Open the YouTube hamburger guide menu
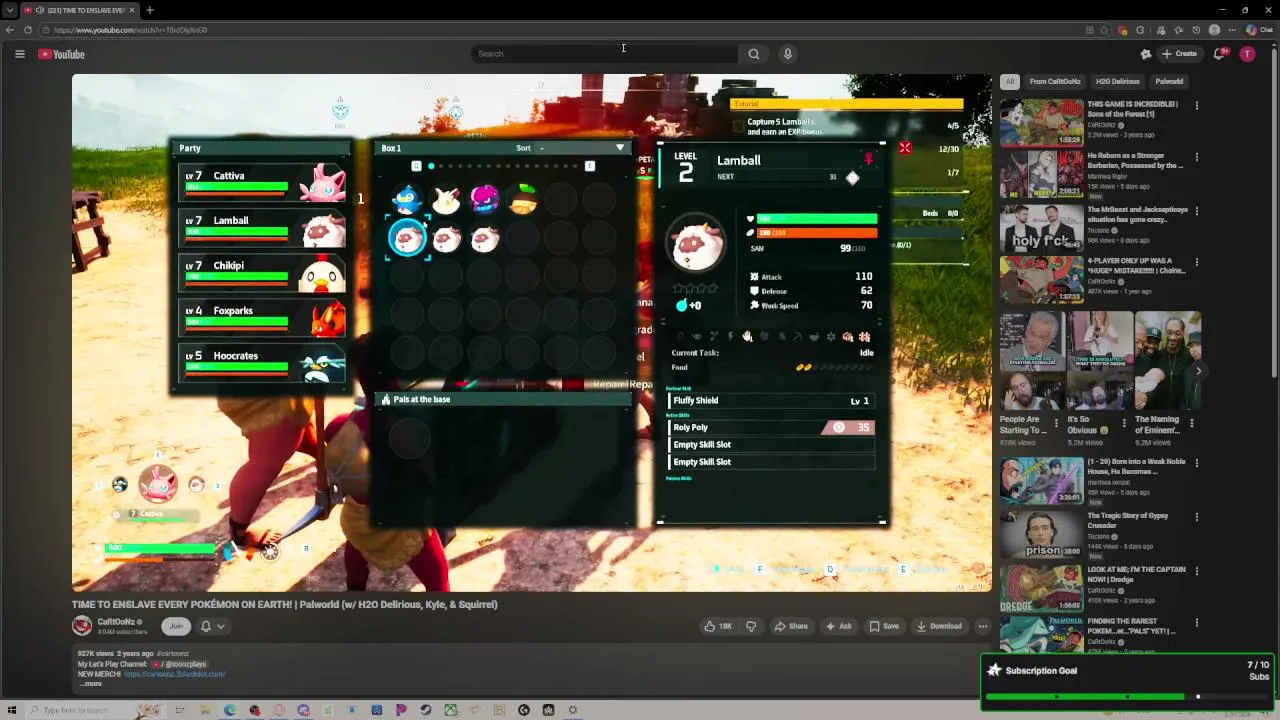Screen dimensions: 1280x720 pyautogui.click(x=19, y=54)
